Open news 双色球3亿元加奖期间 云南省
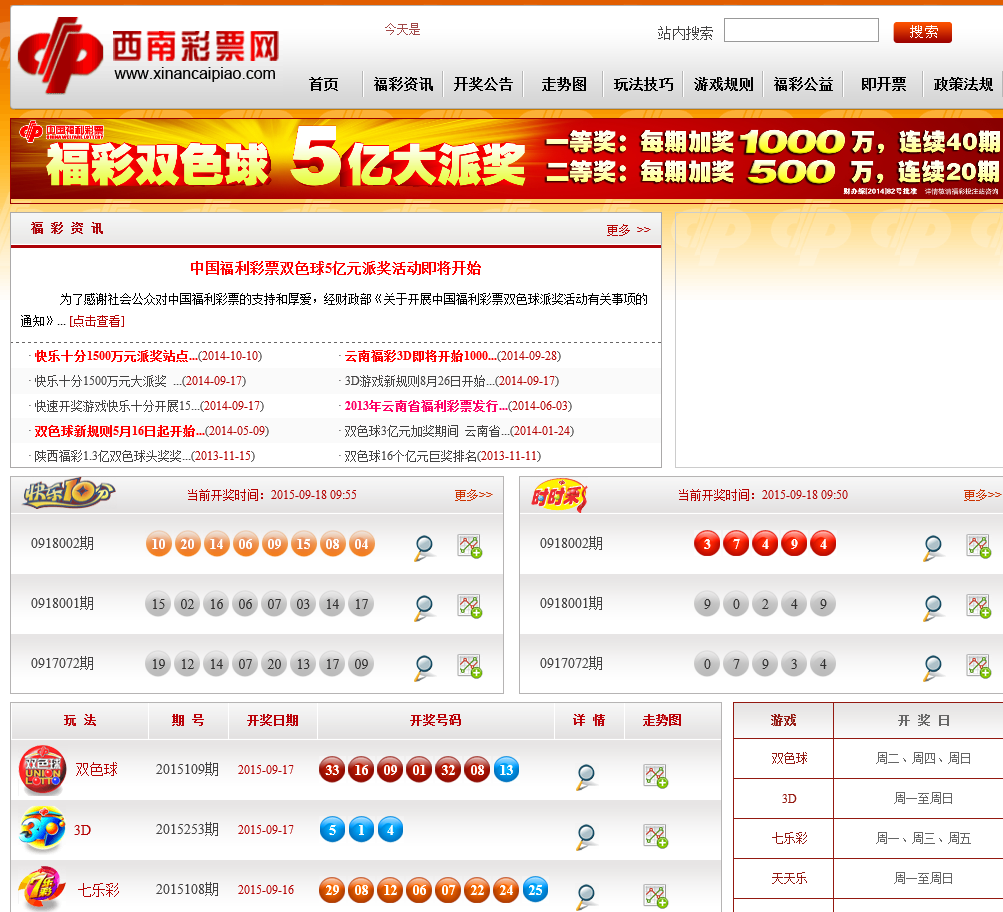Viewport: 1003px width, 912px height. 427,431
